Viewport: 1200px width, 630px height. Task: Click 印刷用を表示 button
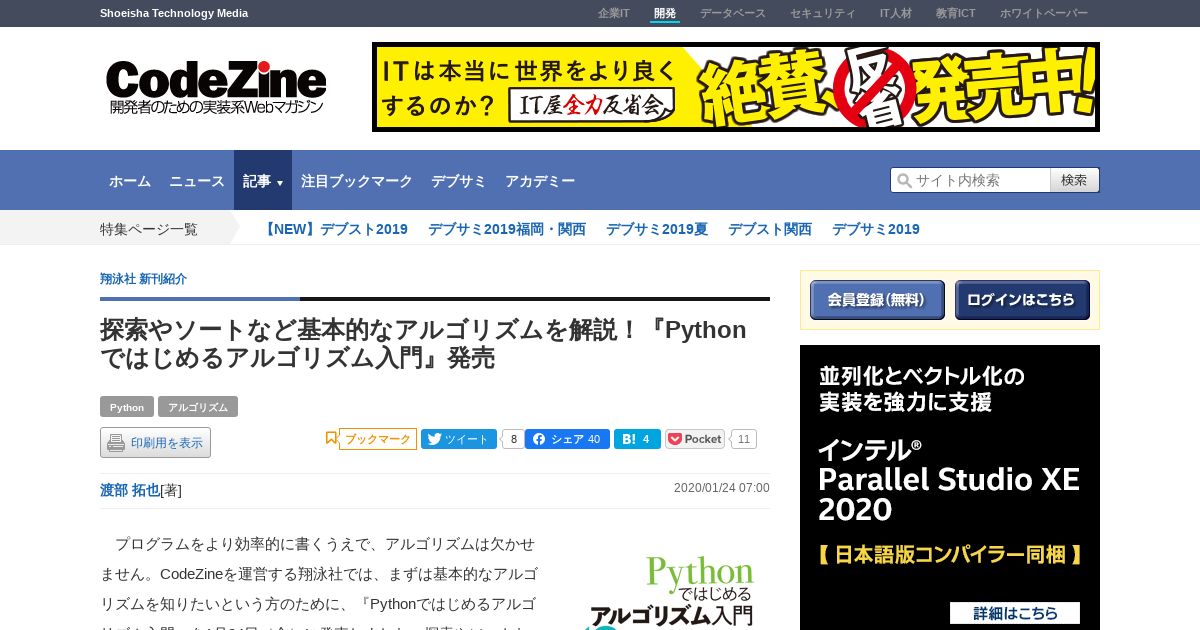[x=155, y=443]
